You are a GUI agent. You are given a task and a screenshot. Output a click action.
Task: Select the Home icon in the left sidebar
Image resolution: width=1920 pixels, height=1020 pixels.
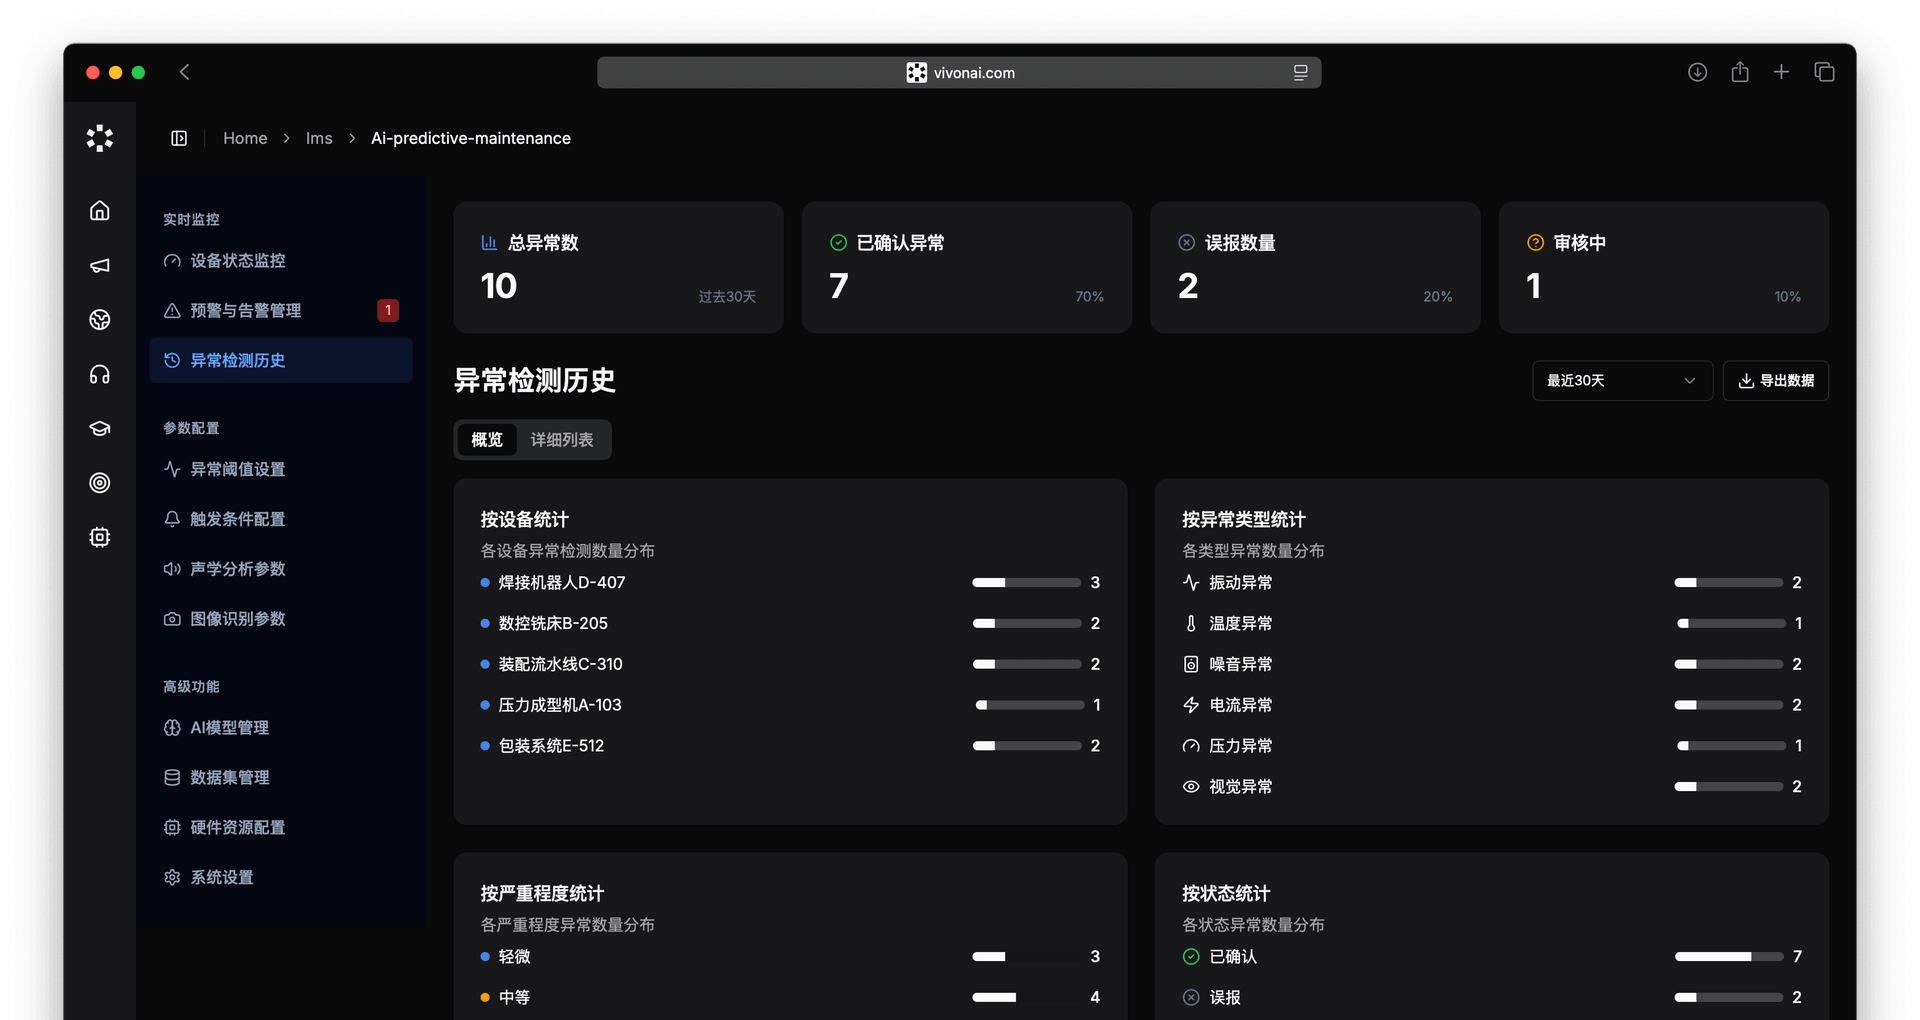pos(99,211)
